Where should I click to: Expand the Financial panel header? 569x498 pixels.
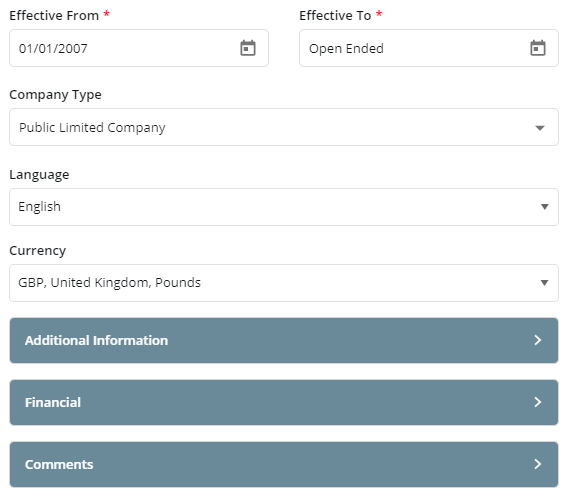284,402
